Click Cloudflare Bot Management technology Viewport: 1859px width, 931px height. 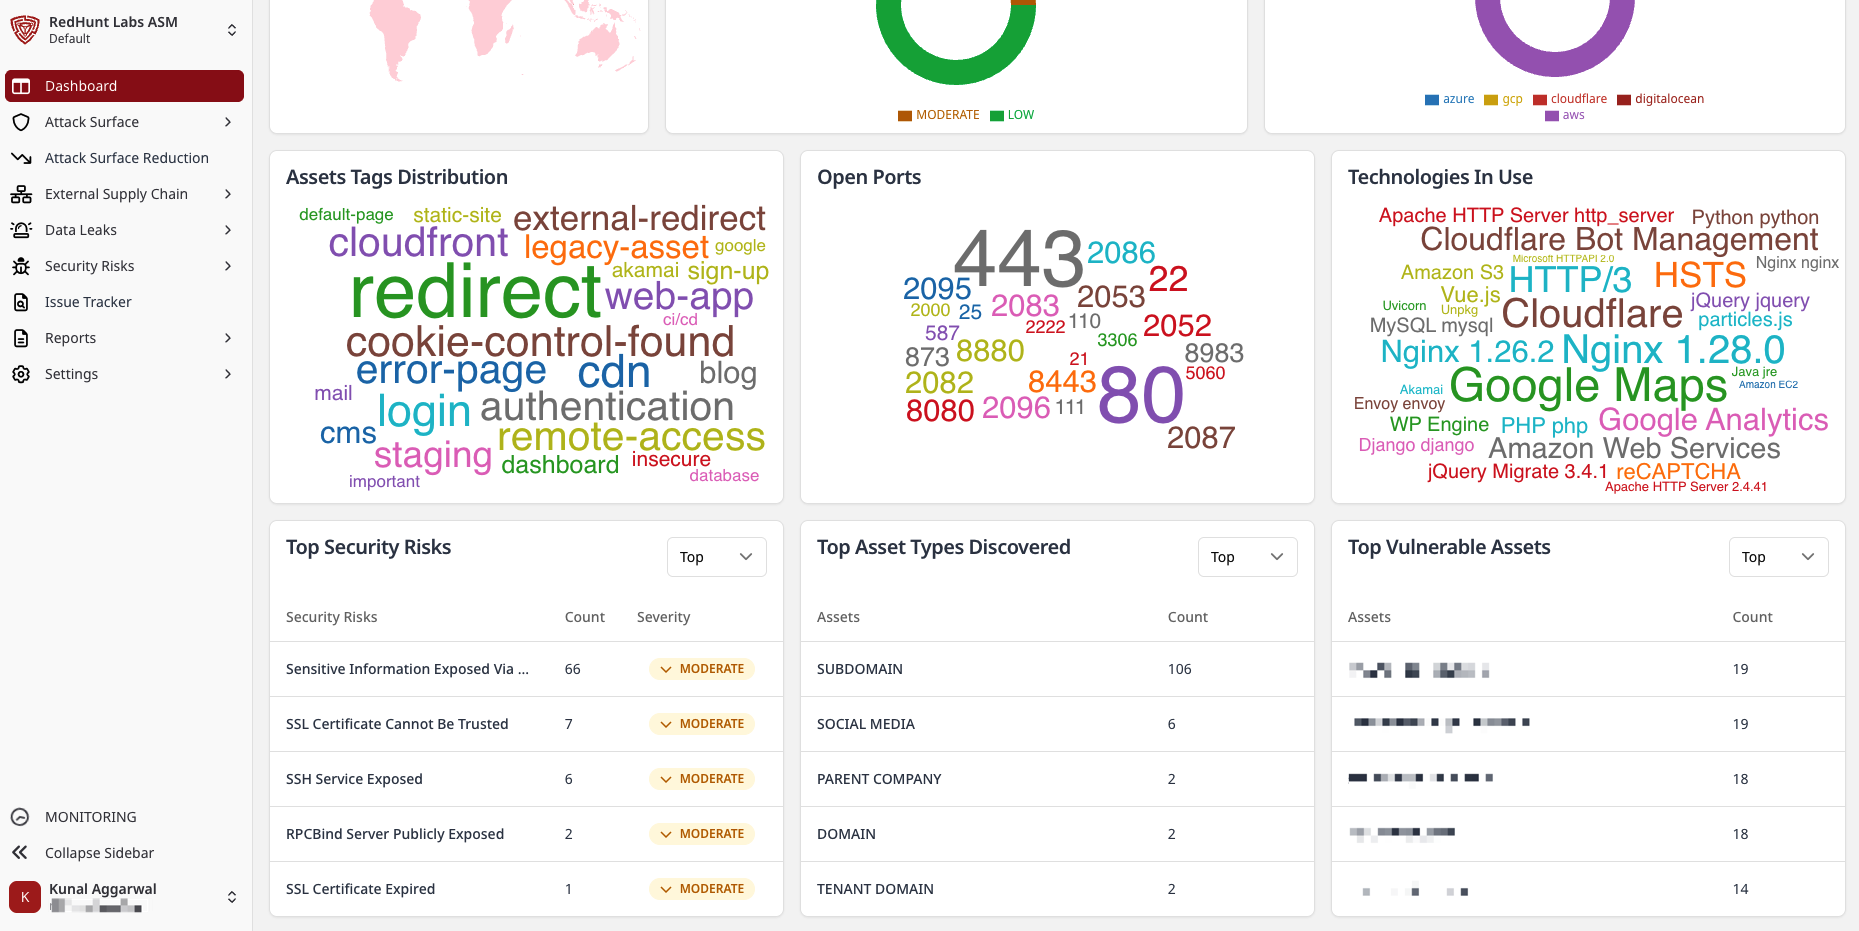coord(1619,240)
